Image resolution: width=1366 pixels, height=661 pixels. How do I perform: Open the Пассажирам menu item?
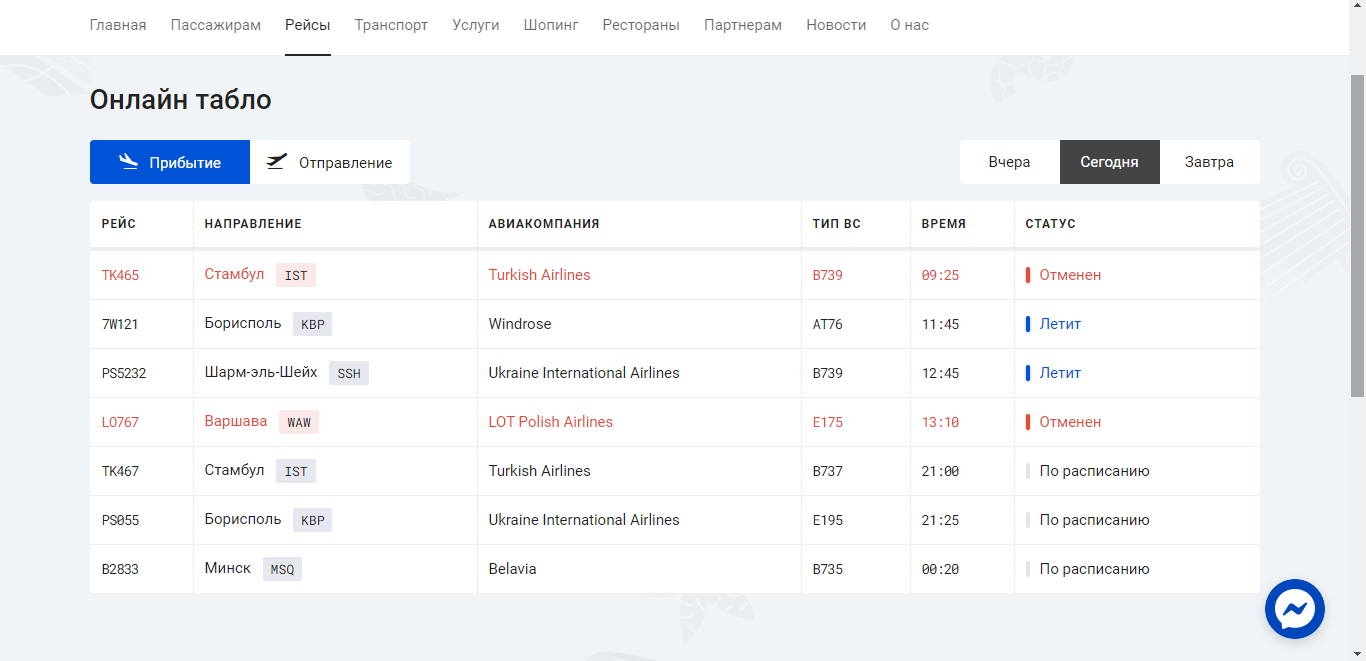216,25
